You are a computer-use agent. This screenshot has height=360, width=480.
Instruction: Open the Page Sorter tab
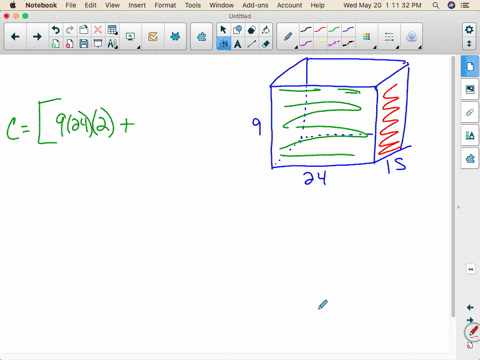(470, 66)
